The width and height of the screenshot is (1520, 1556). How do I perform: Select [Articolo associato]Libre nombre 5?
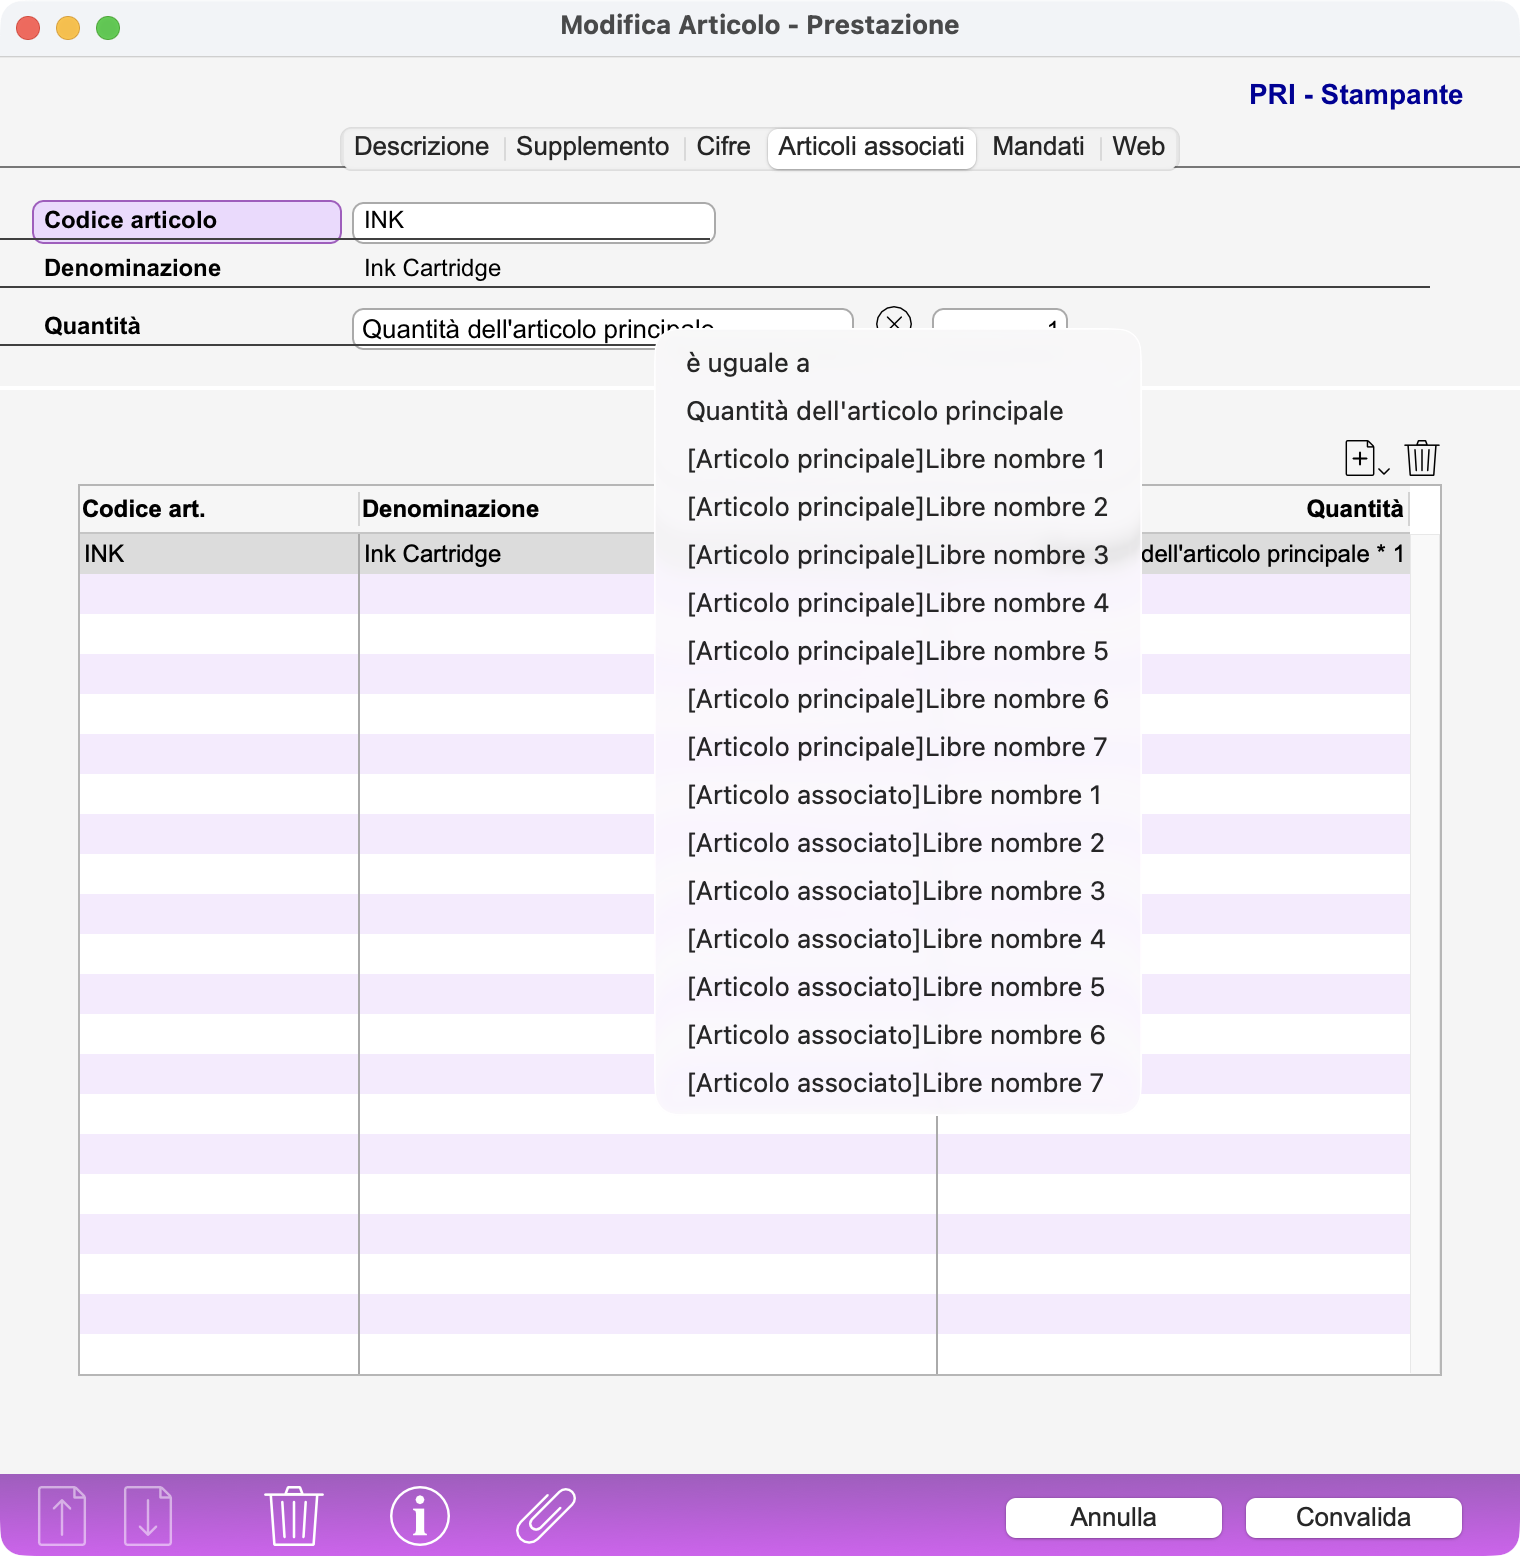pyautogui.click(x=898, y=987)
